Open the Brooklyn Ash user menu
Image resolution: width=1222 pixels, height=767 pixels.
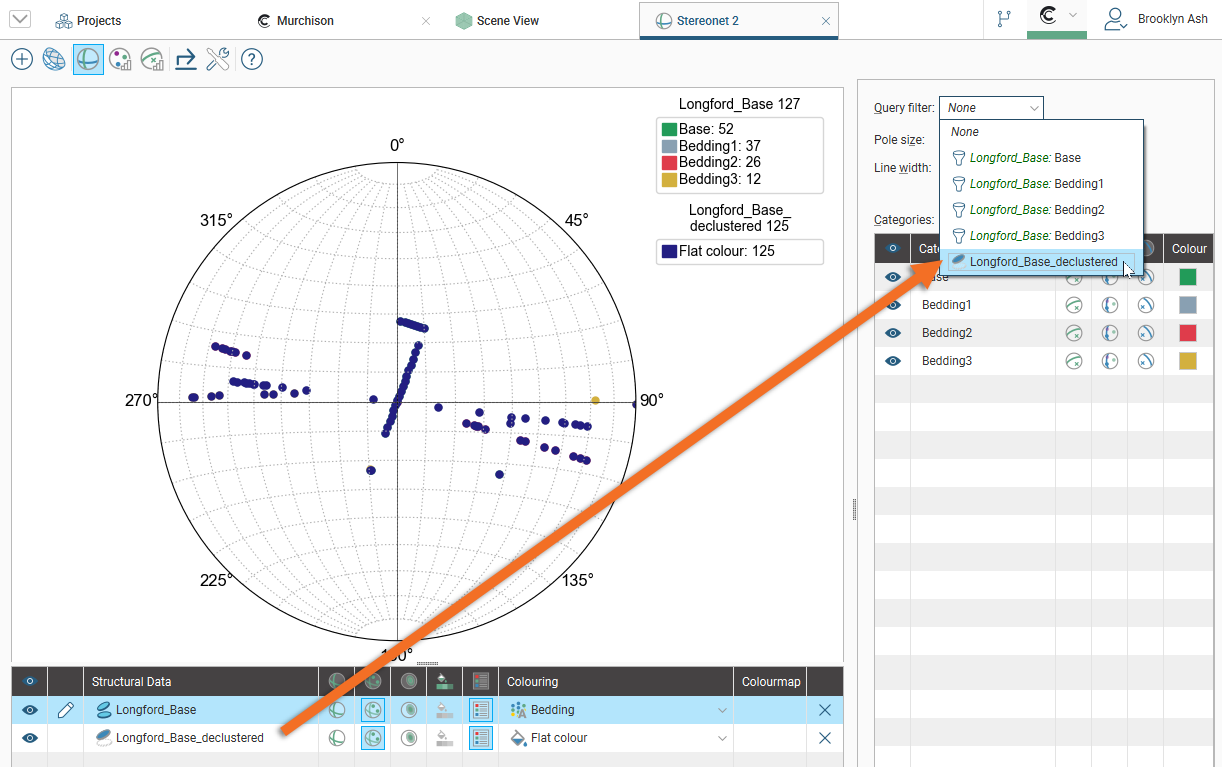(1157, 19)
